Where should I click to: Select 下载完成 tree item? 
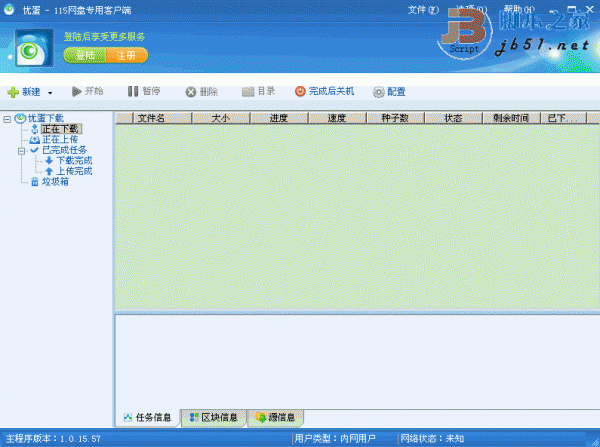coord(74,160)
